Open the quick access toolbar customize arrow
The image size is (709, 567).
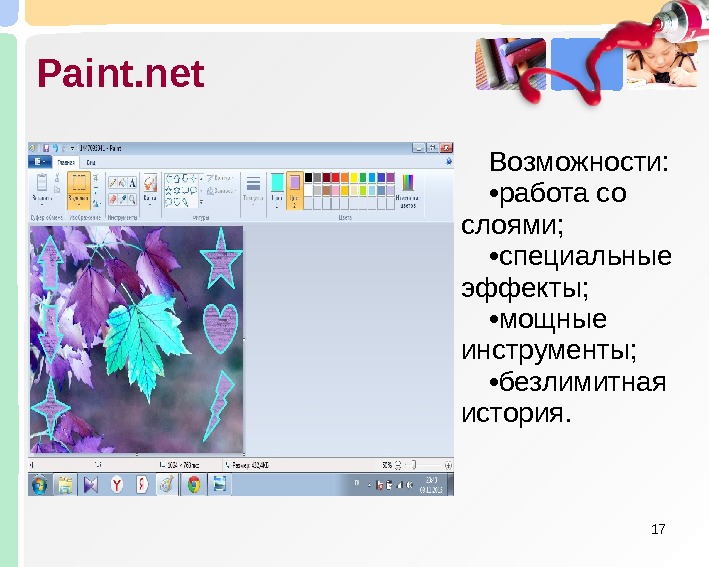click(x=73, y=148)
